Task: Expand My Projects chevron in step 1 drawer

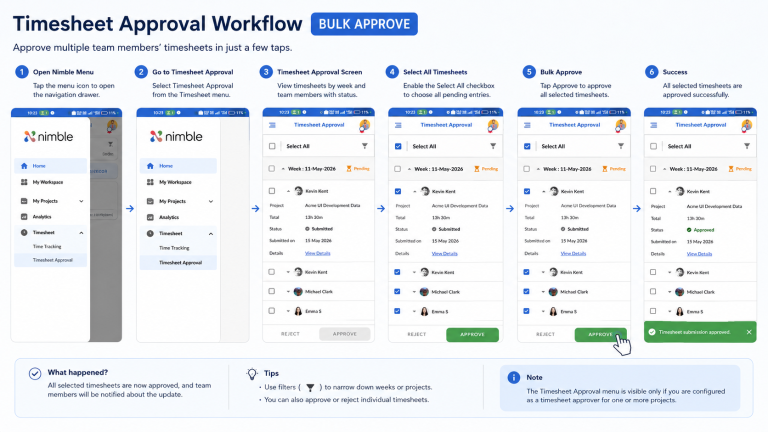Action: click(x=81, y=201)
